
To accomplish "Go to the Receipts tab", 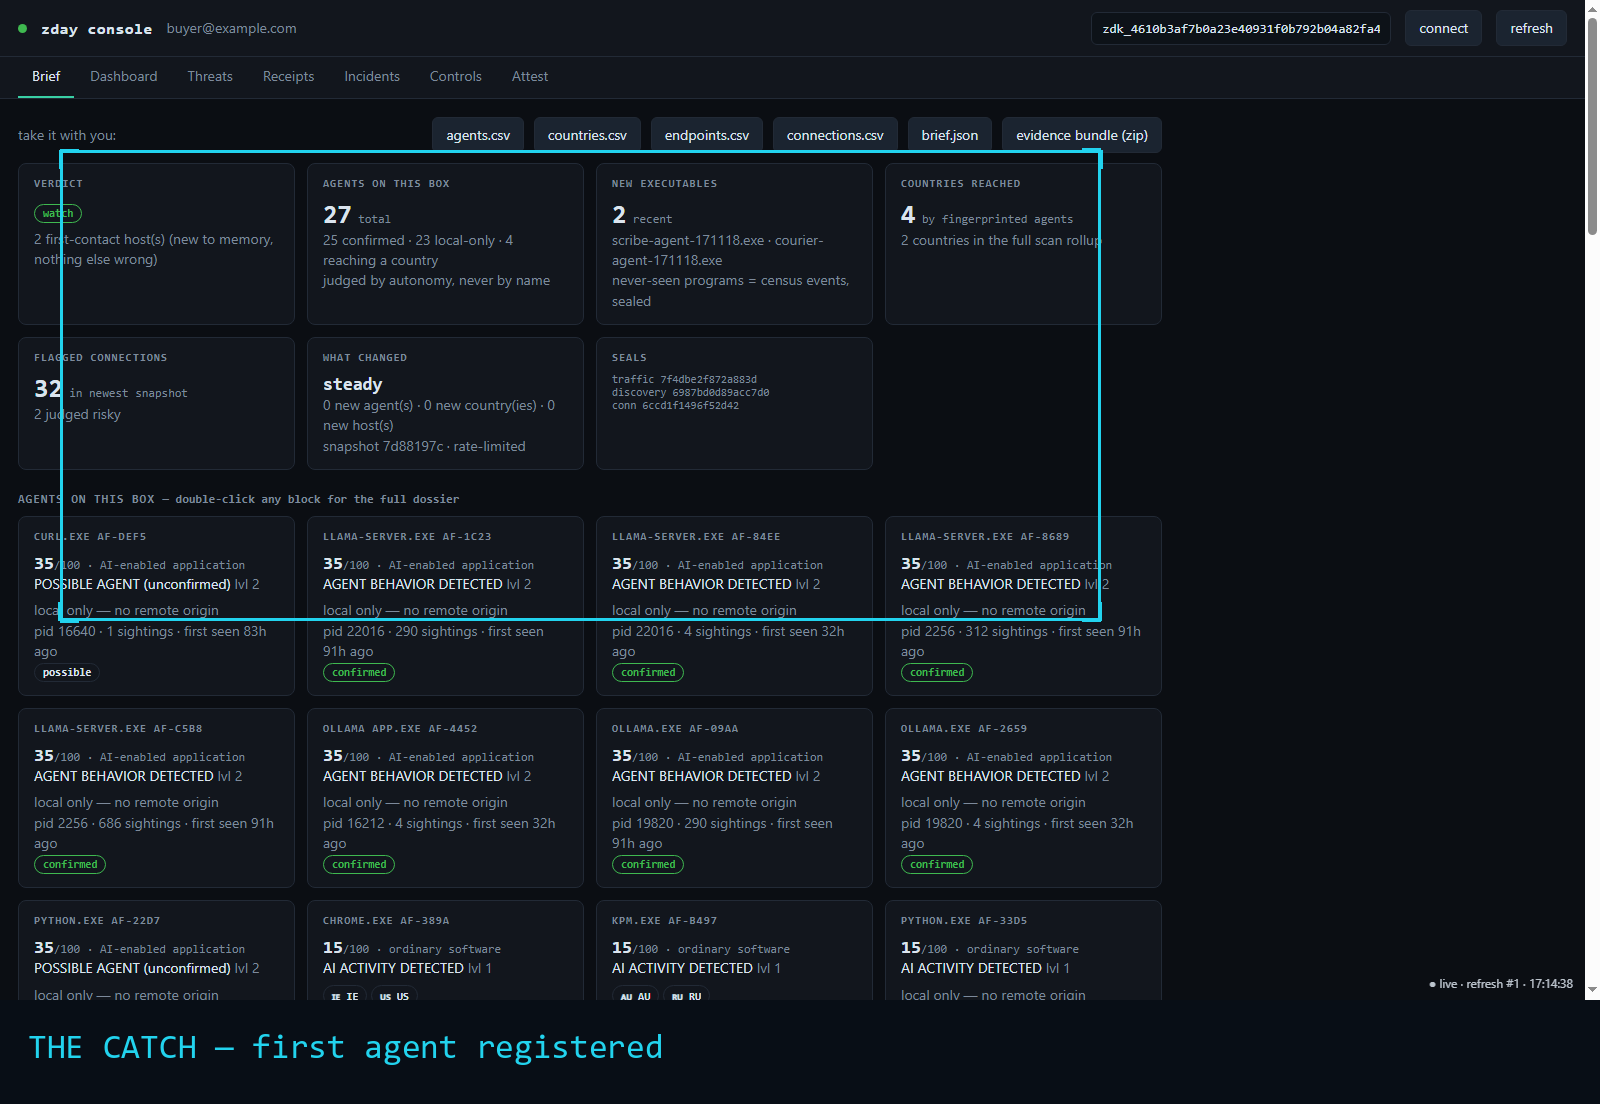I will pyautogui.click(x=288, y=76).
